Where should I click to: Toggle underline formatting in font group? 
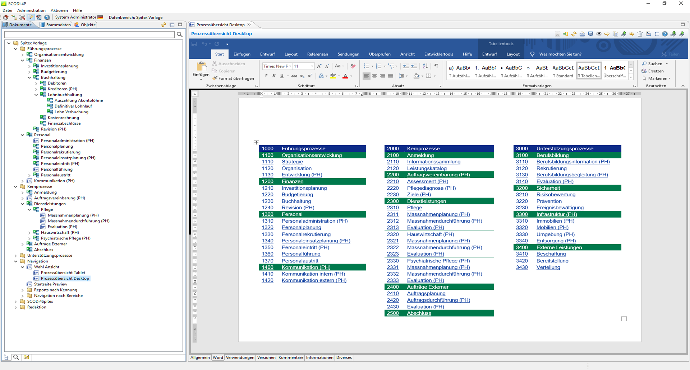281,76
